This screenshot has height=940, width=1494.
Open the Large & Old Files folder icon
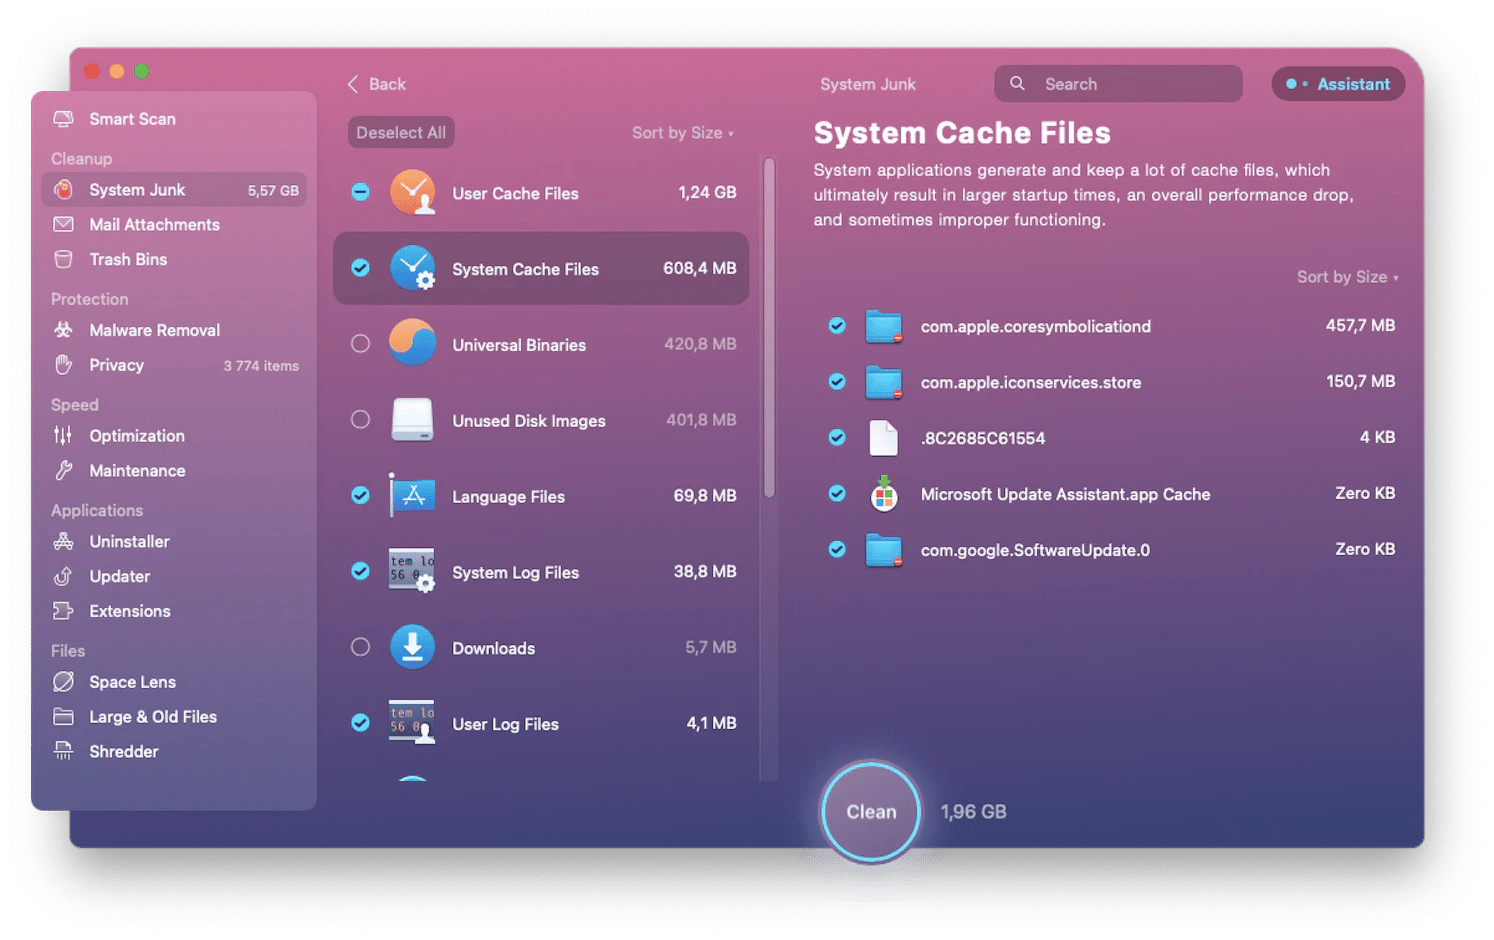tap(63, 717)
